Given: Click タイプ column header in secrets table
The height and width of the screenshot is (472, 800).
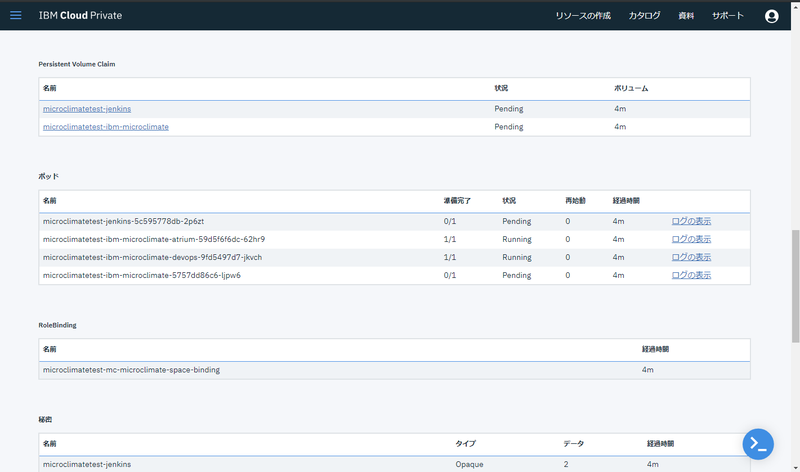Looking at the screenshot, I should (465, 443).
